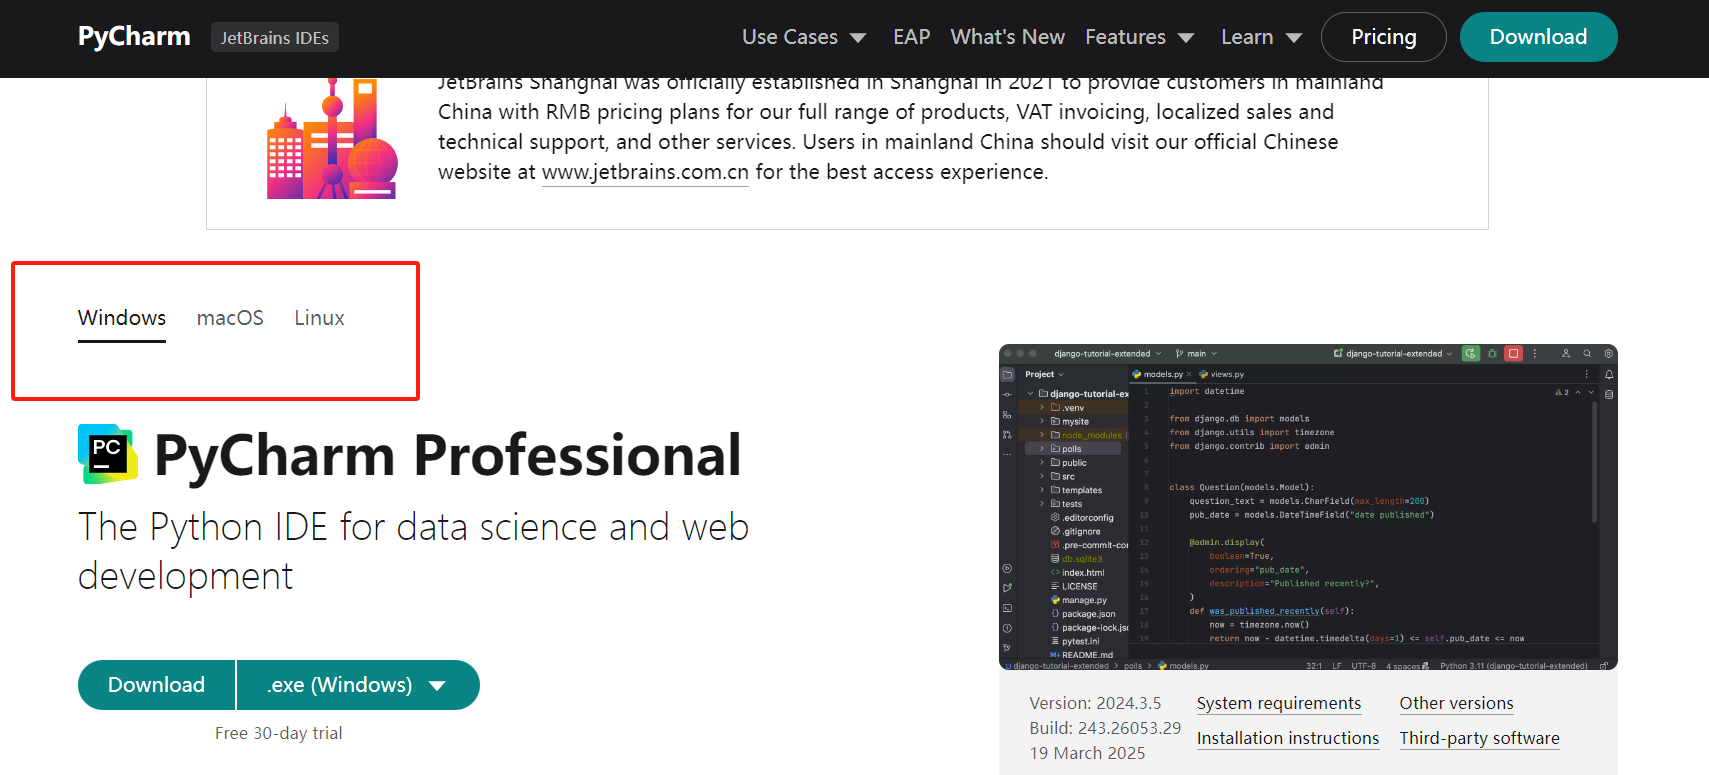Click the search magnifier icon in the IDE screenshot
The image size is (1709, 775).
(1587, 353)
